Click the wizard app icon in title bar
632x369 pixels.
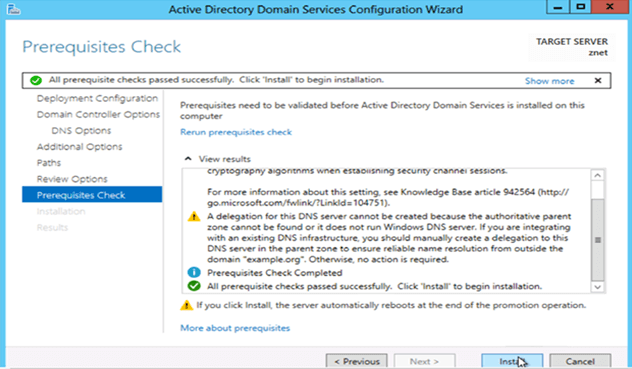coord(13,9)
